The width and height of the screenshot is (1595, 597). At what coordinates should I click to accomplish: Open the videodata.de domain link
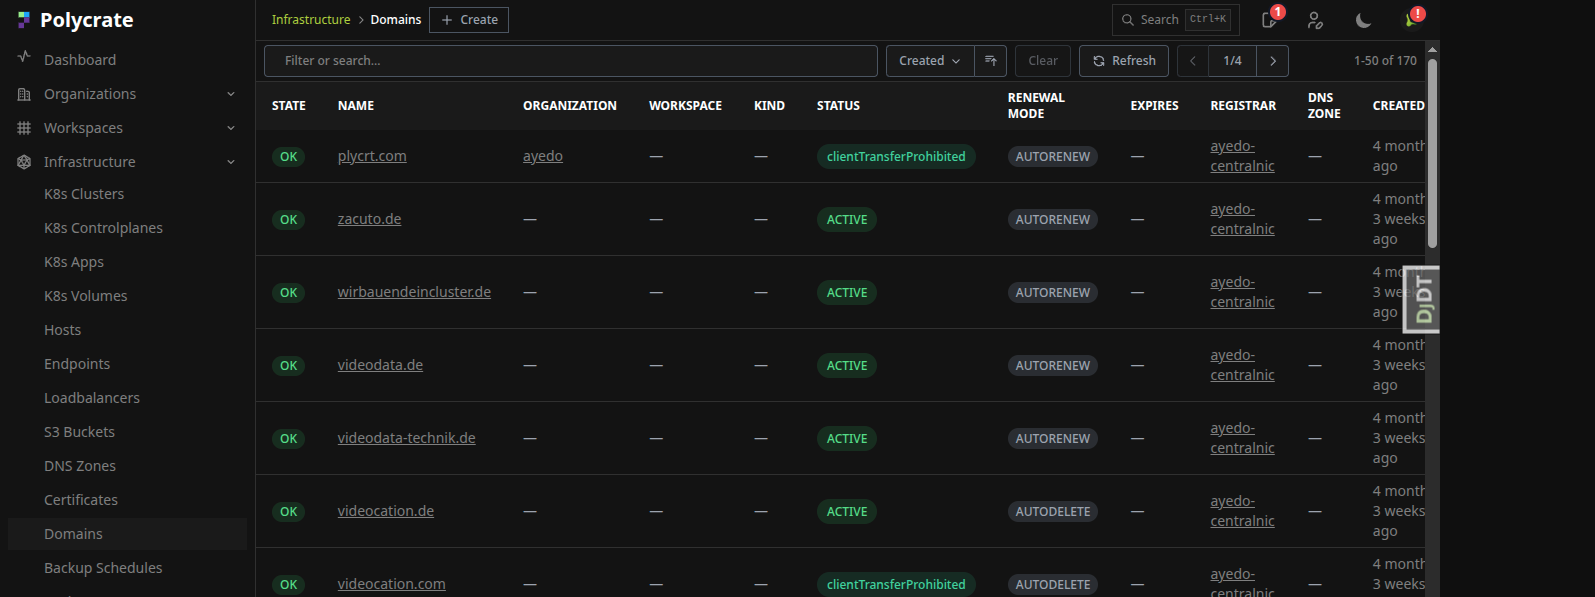coord(380,365)
